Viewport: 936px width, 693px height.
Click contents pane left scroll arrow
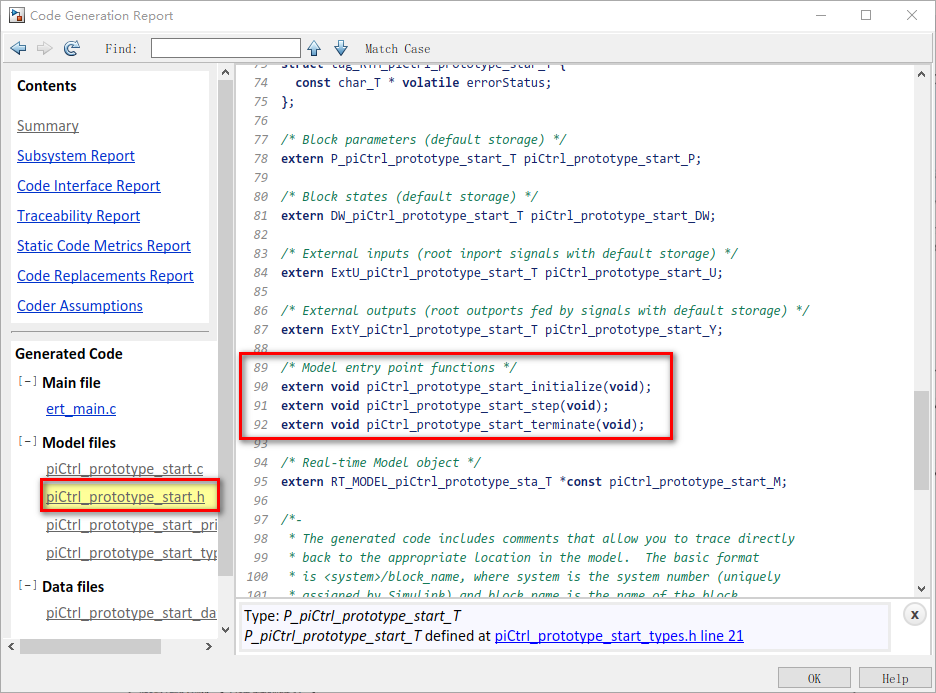point(11,646)
